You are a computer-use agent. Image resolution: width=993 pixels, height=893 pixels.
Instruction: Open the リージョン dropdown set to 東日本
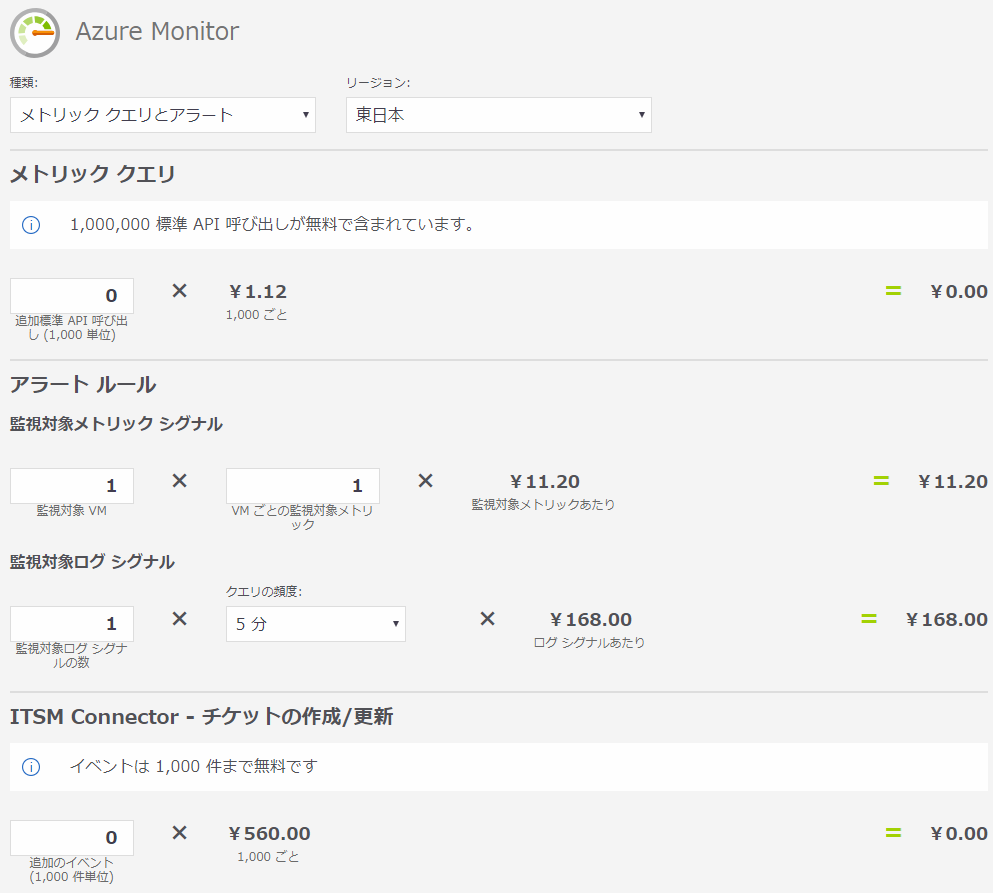click(498, 115)
